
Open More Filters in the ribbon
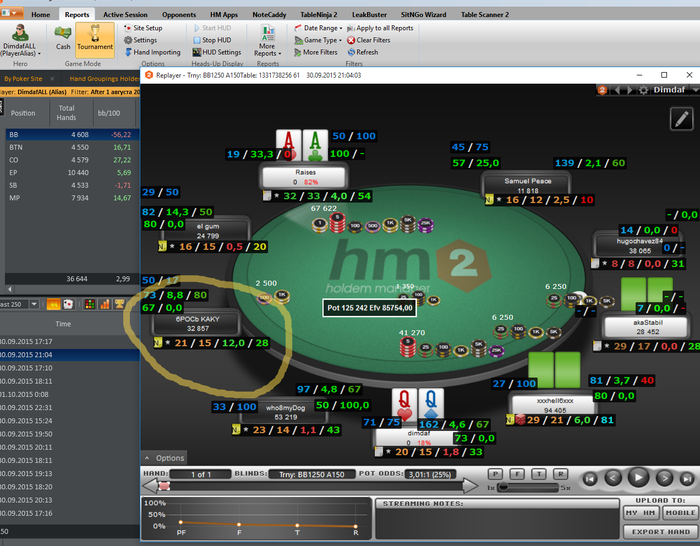point(316,52)
